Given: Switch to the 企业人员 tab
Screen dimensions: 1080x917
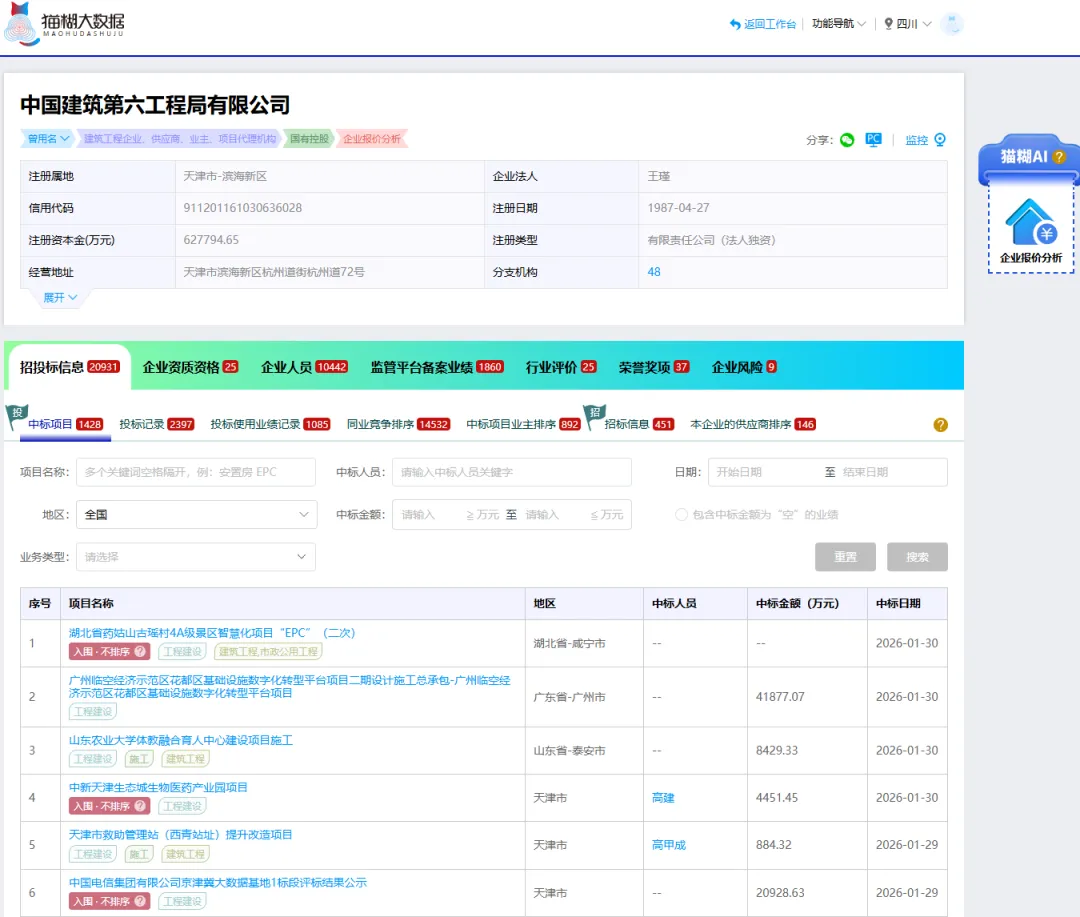Looking at the screenshot, I should pyautogui.click(x=304, y=367).
